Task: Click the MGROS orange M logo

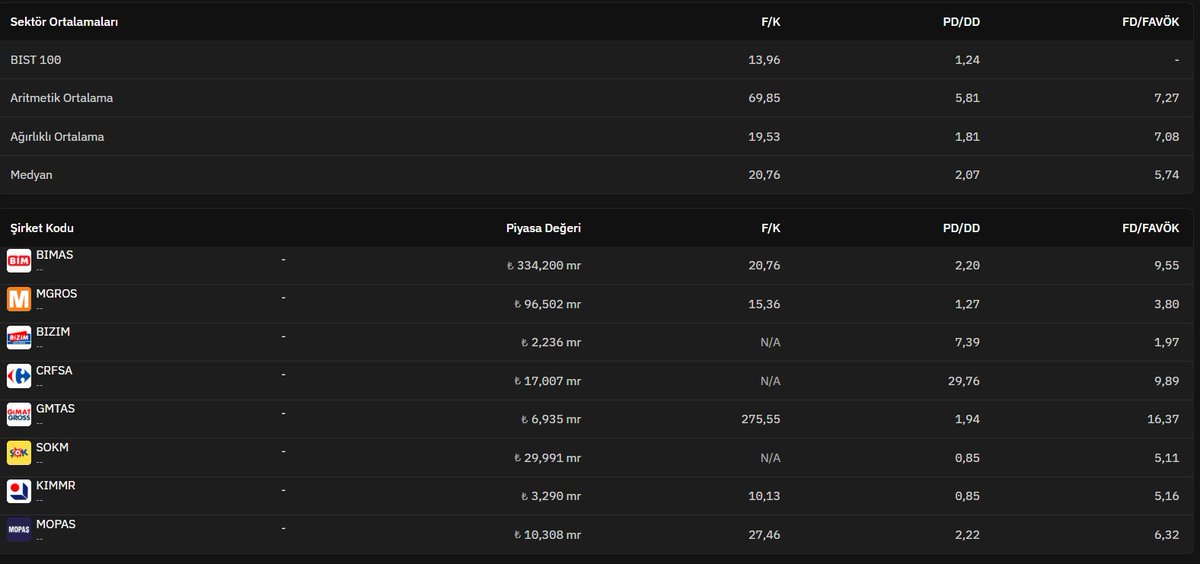Action: tap(19, 300)
